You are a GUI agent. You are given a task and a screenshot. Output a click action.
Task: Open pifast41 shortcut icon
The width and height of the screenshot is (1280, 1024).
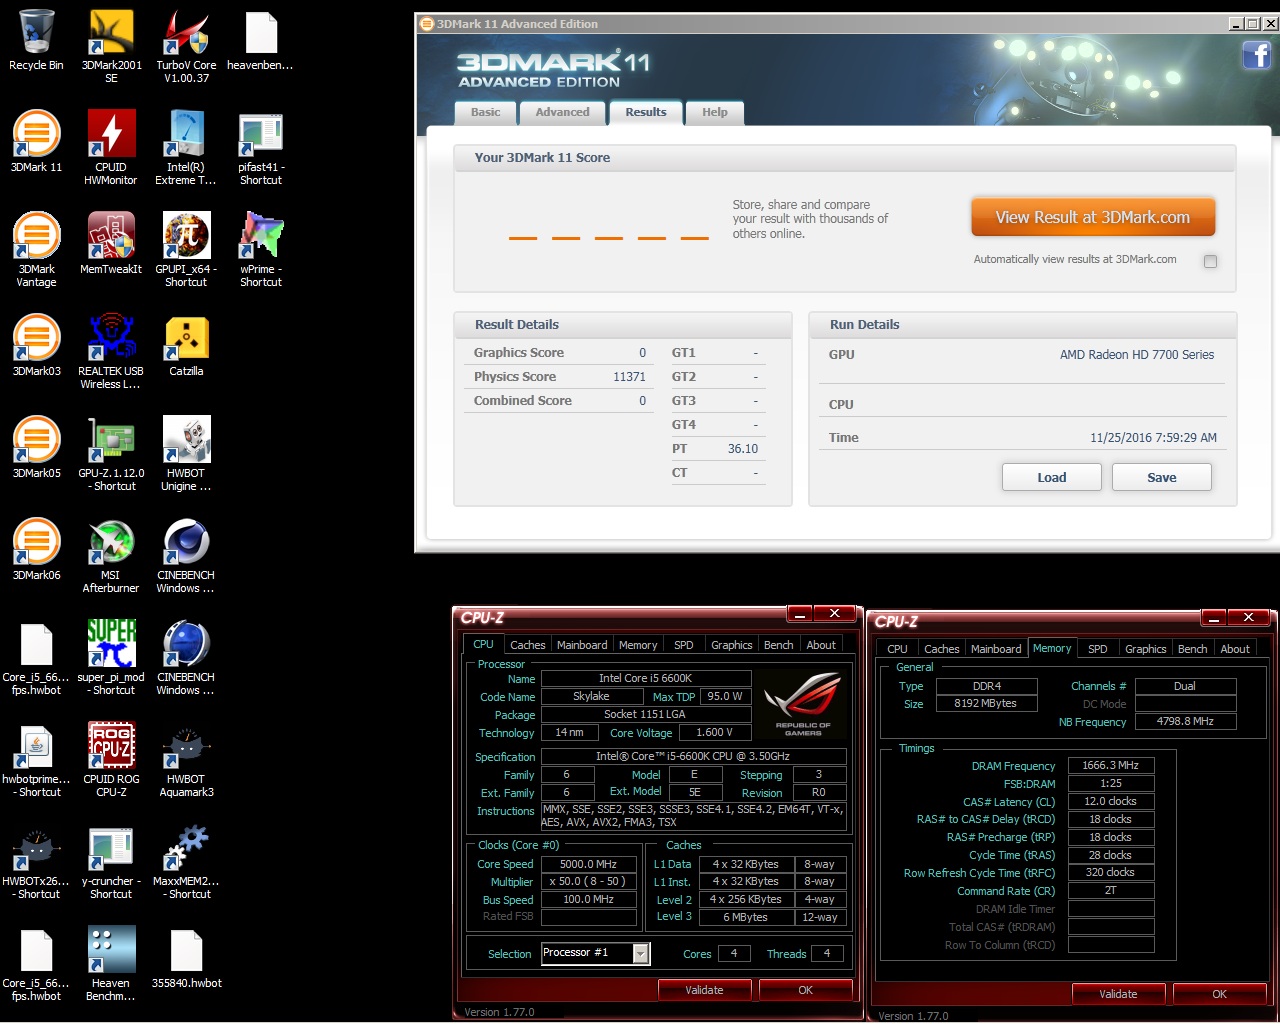pos(261,134)
